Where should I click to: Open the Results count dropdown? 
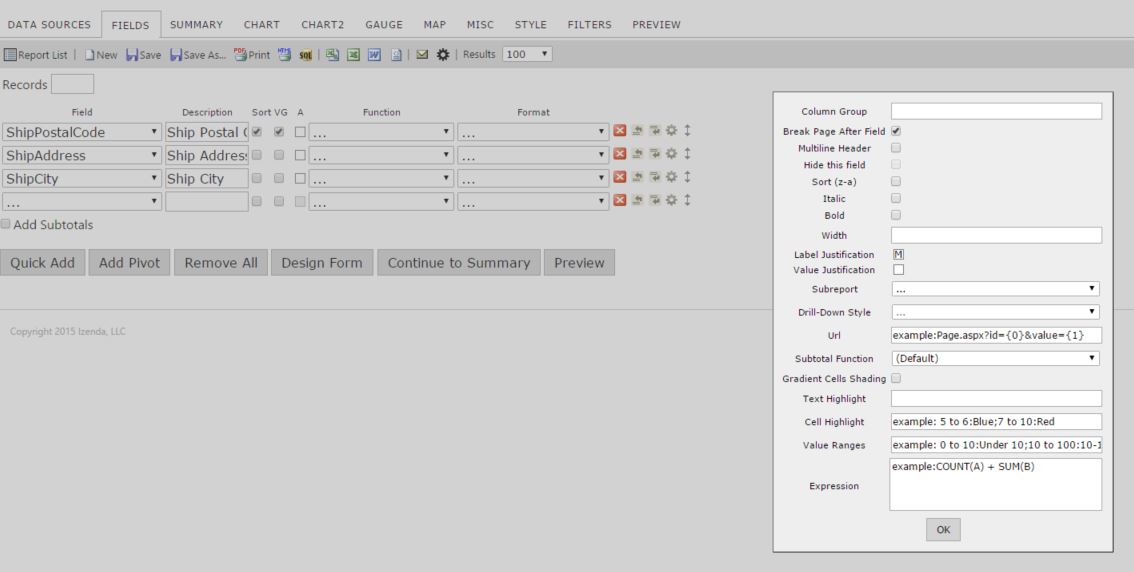tap(527, 54)
